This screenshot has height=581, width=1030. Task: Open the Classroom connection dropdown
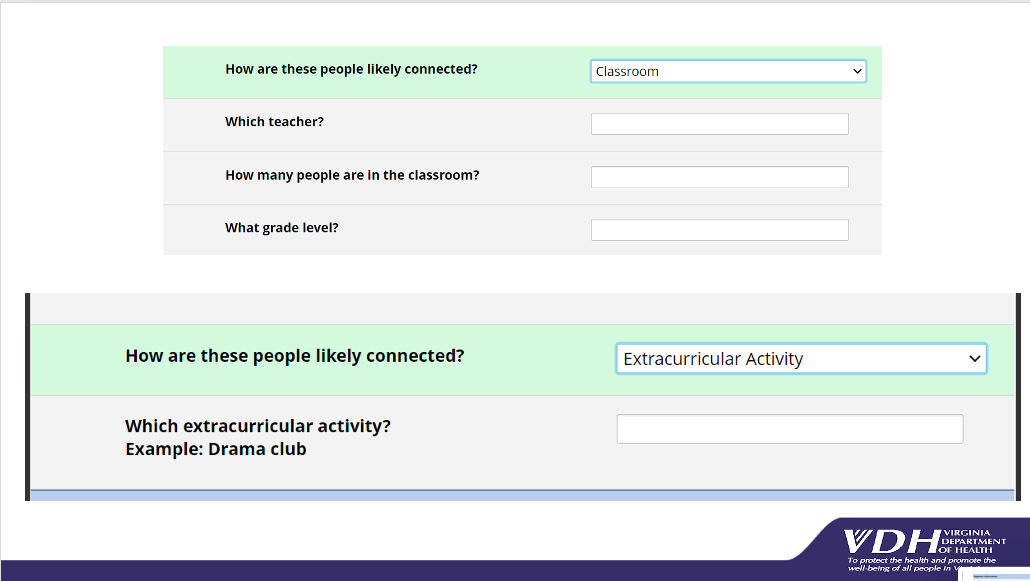coord(728,71)
